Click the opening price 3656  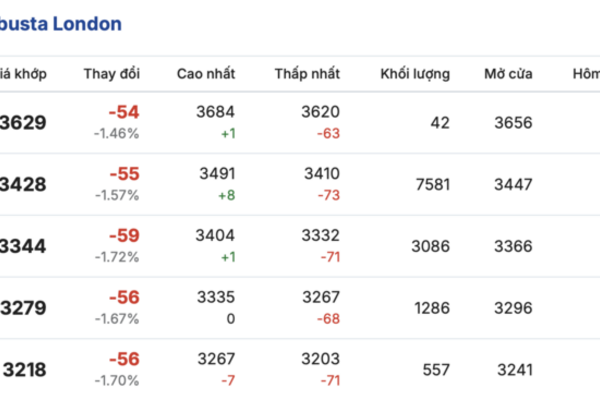(x=513, y=123)
